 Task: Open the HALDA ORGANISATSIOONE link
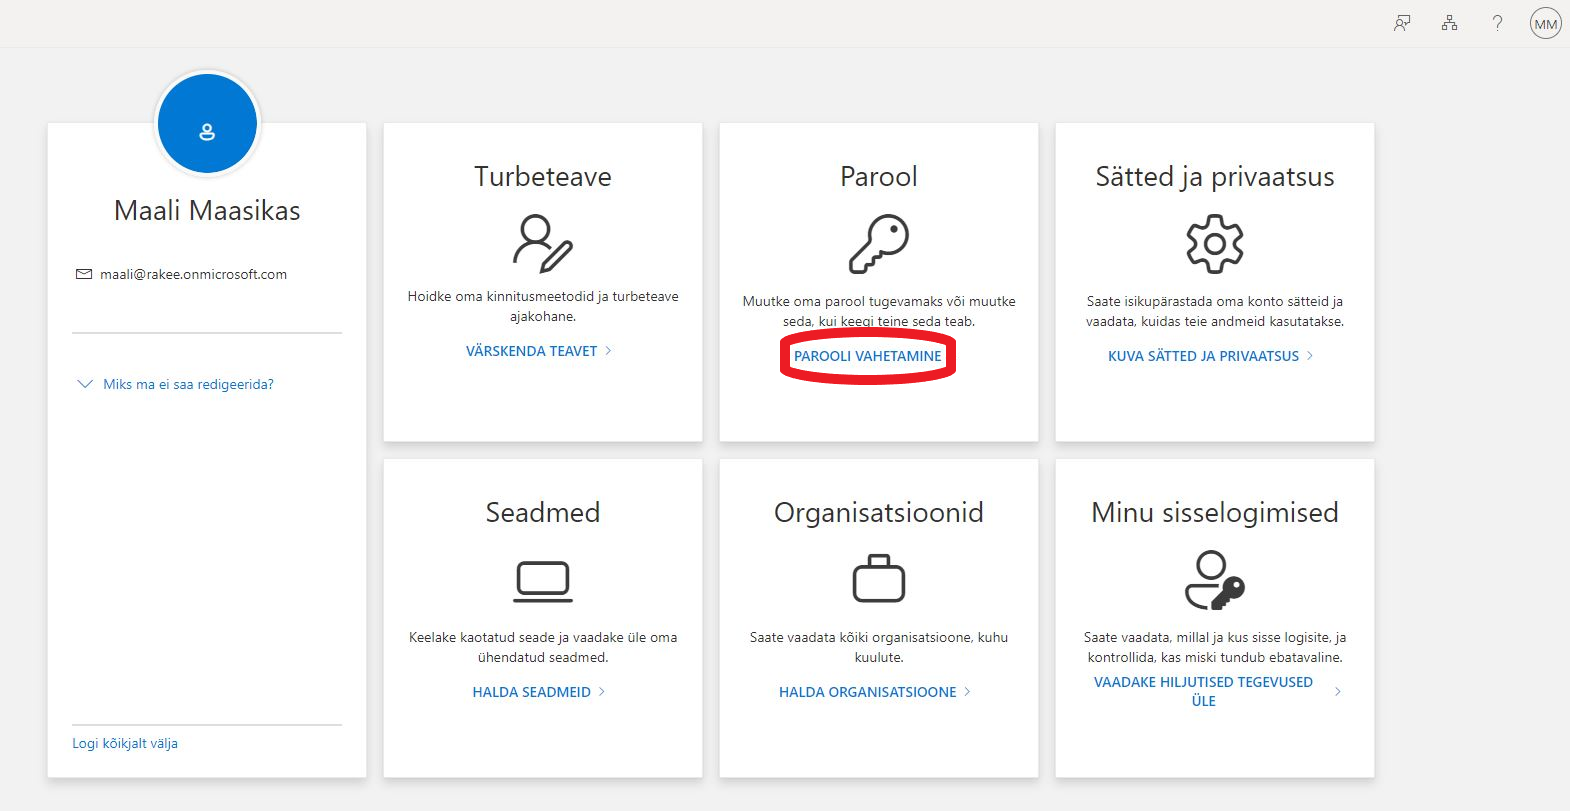[867, 692]
